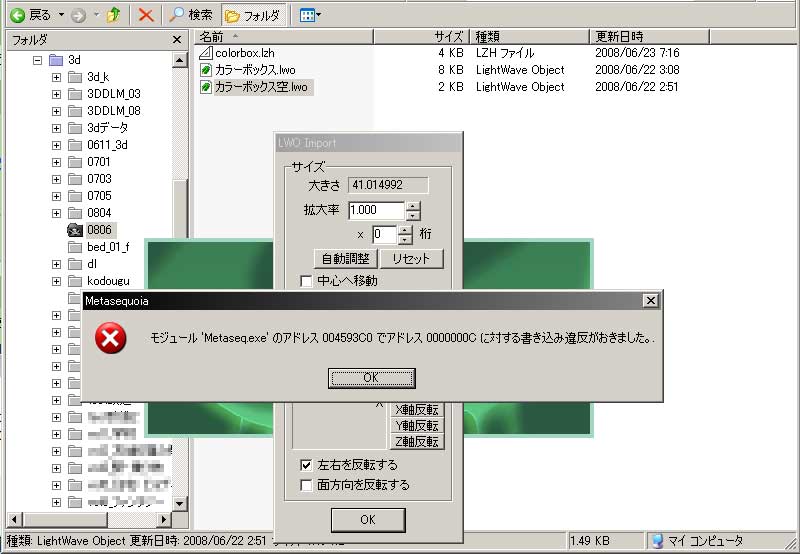The height and width of the screenshot is (554, 800).
Task: Enable the 面方向を反転する checkbox
Action: coord(306,485)
